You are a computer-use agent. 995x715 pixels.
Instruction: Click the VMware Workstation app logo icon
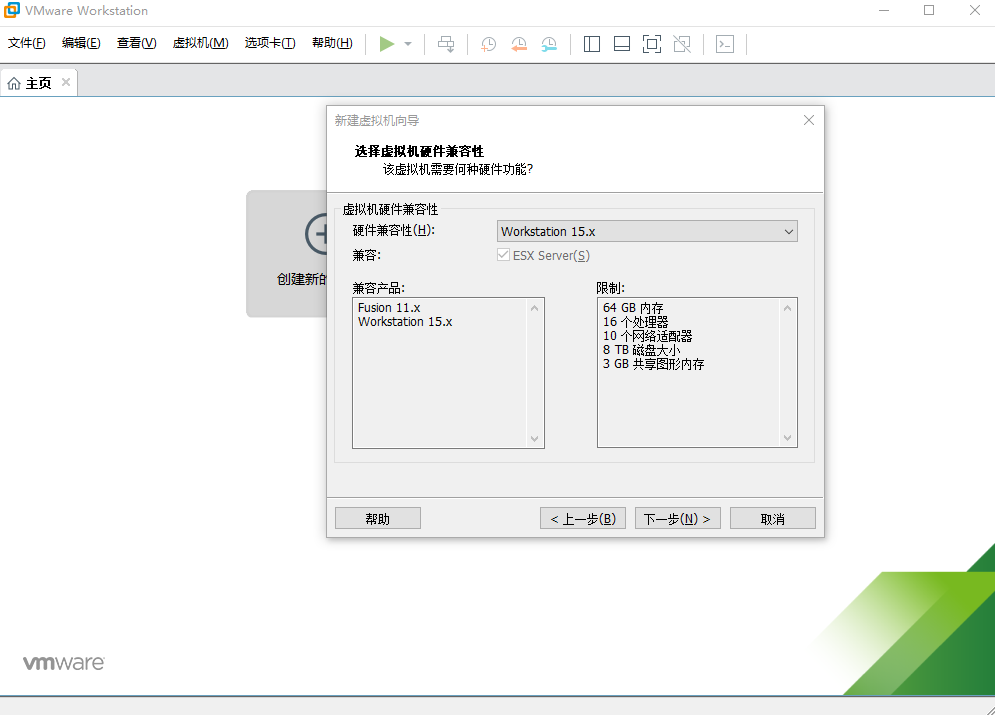(x=11, y=10)
